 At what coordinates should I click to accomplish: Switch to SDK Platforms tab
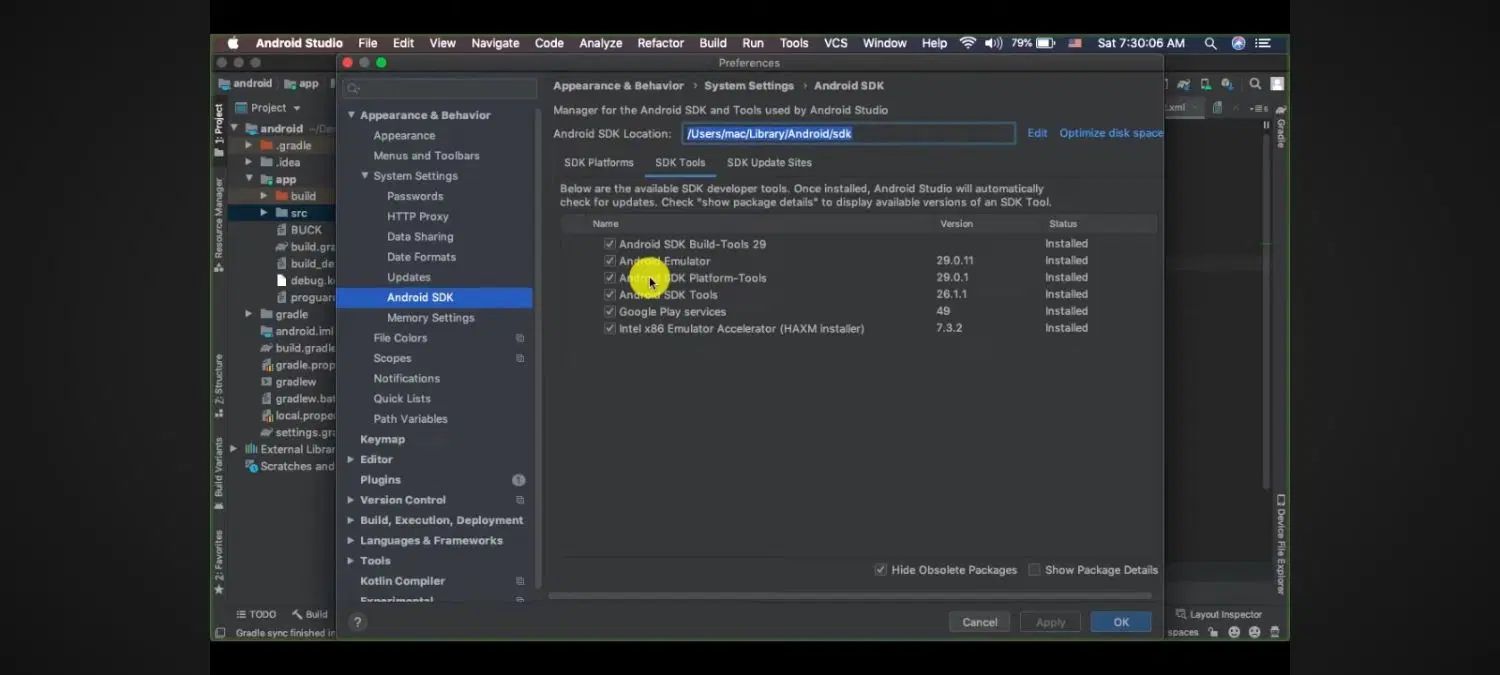pyautogui.click(x=599, y=163)
